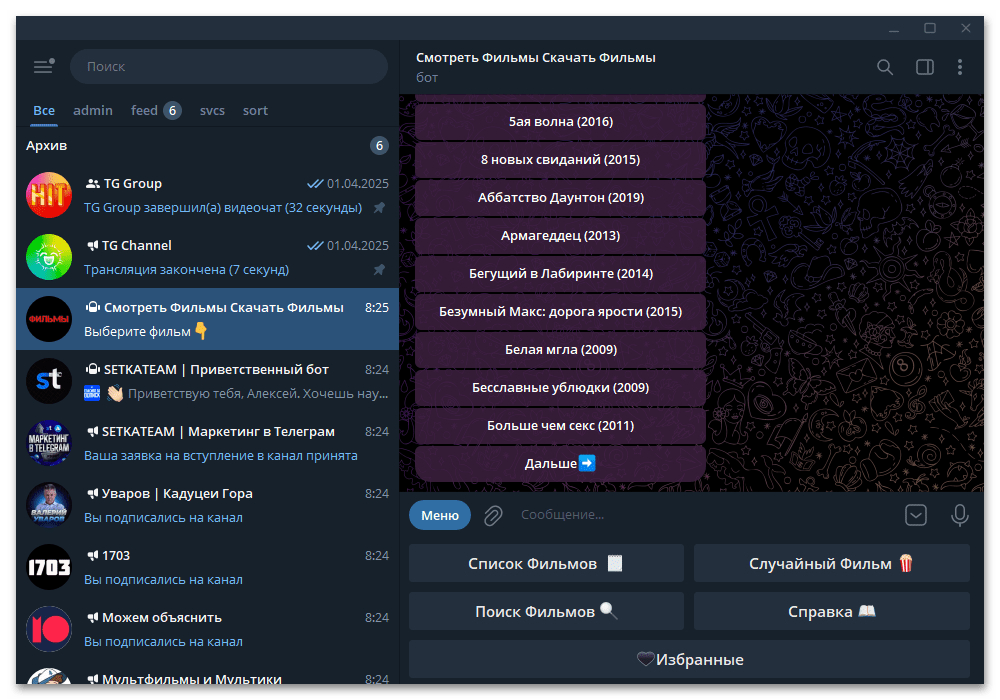The image size is (1000, 700).
Task: Click the TG Channel green avatar
Action: tap(49, 257)
